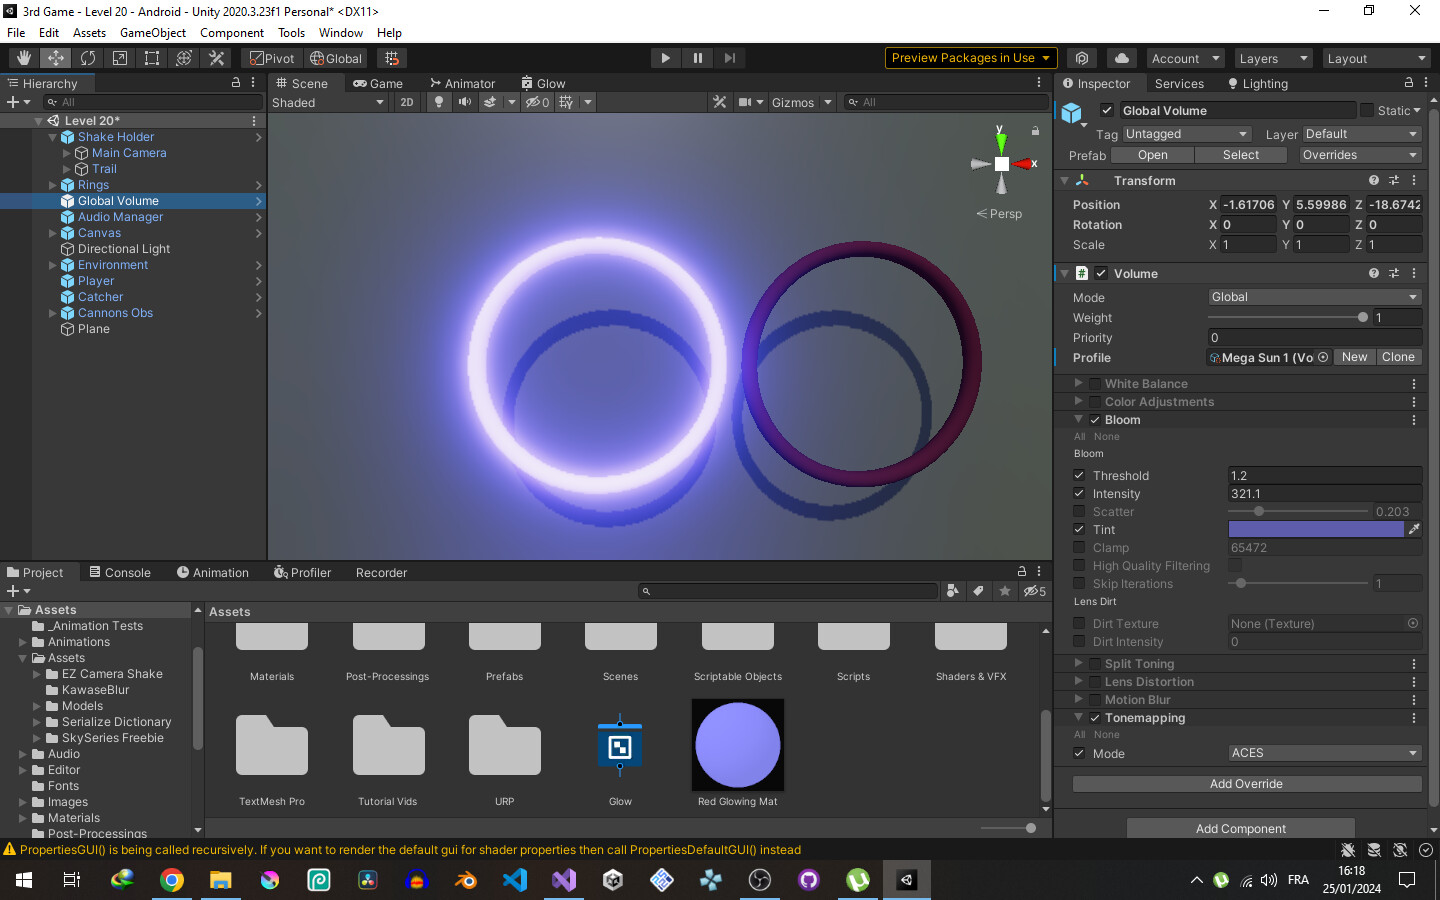This screenshot has width=1440, height=900.
Task: Select the Scale tool
Action: tap(119, 57)
